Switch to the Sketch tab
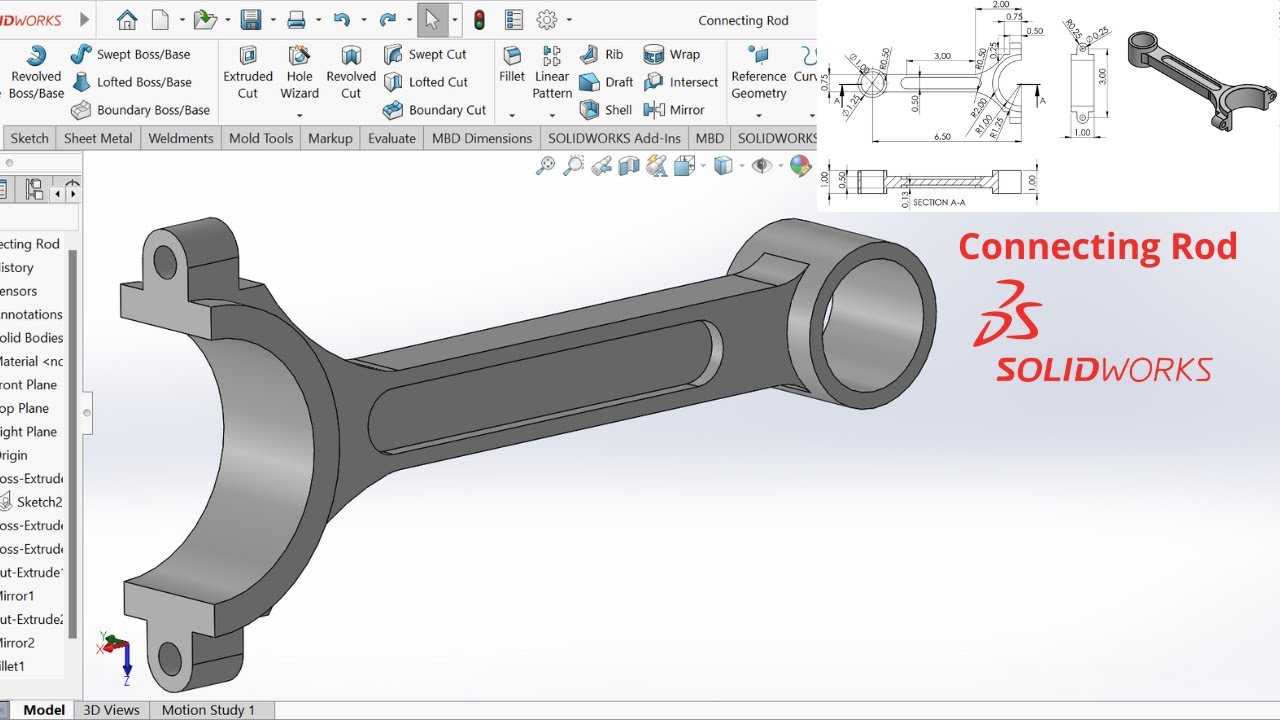 [x=29, y=138]
